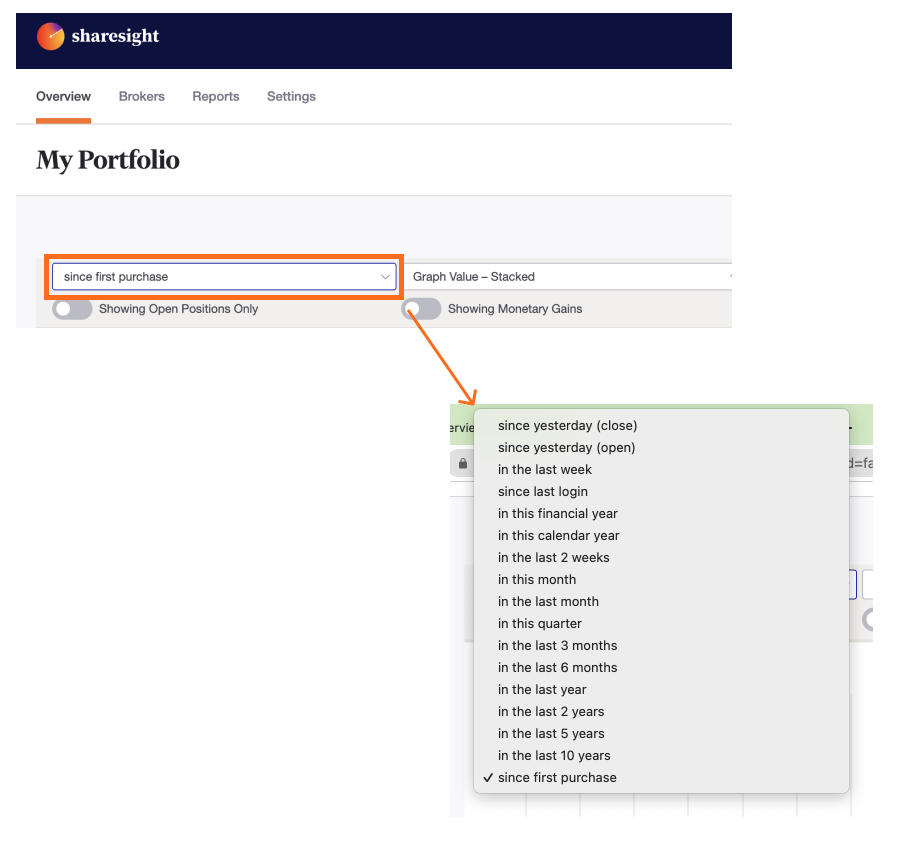
Task: Click the Sharesight logo icon
Action: pos(51,36)
